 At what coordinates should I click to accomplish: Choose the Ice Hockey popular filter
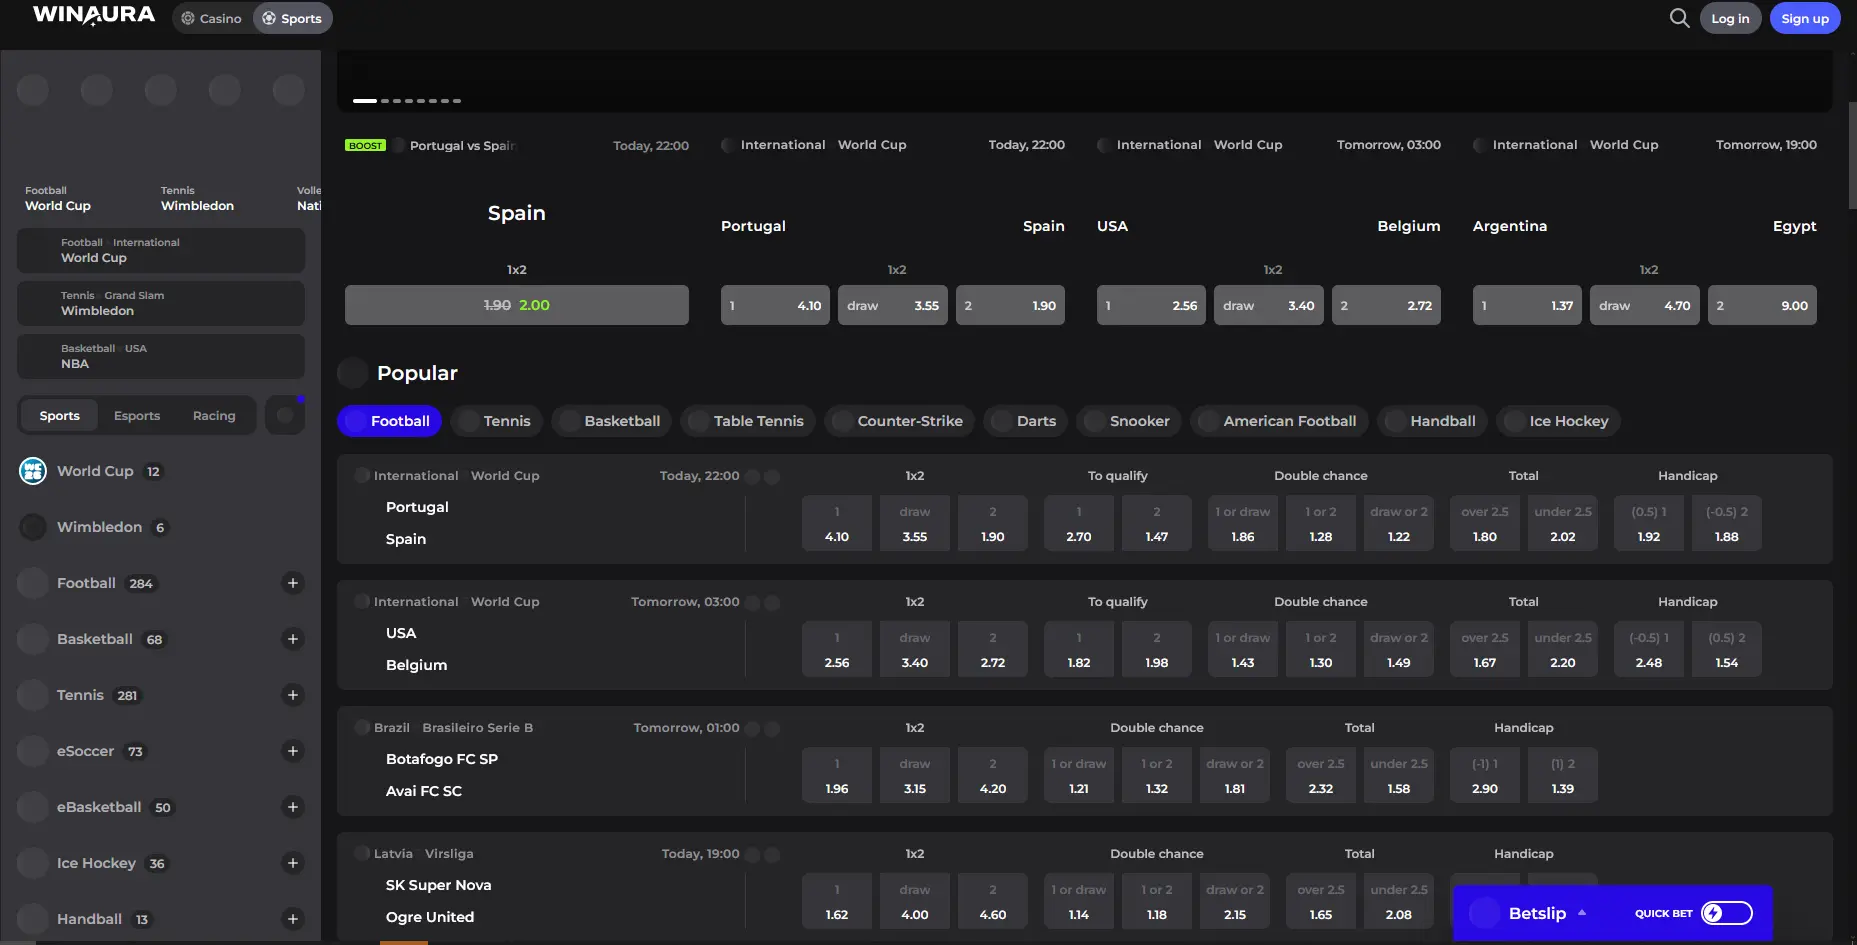tap(1558, 421)
